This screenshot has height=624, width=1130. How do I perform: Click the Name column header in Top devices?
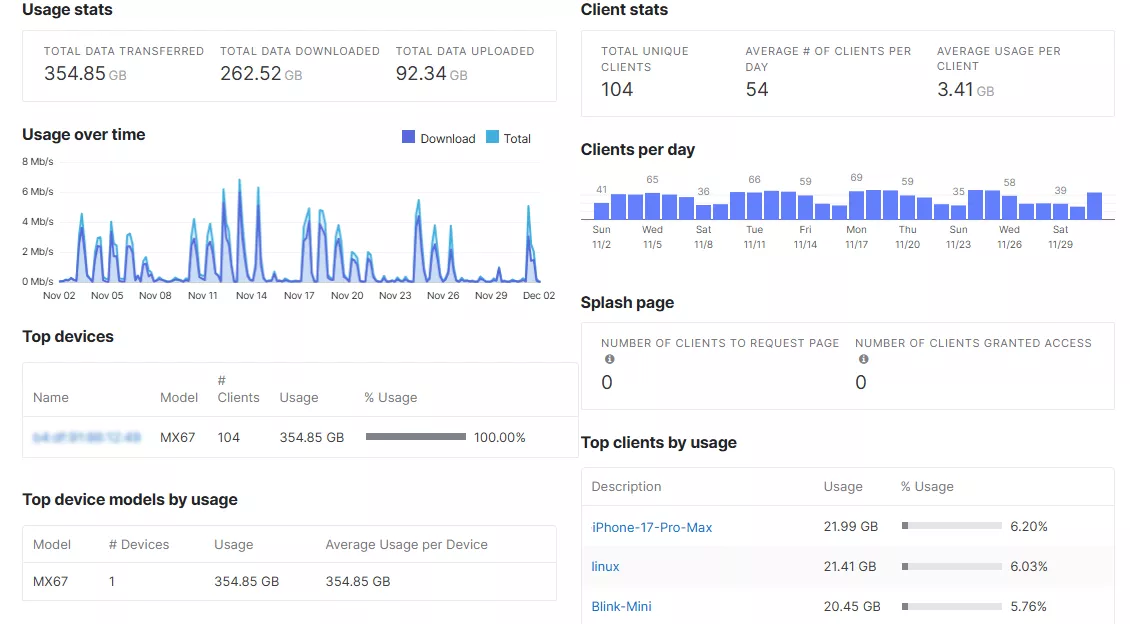51,397
